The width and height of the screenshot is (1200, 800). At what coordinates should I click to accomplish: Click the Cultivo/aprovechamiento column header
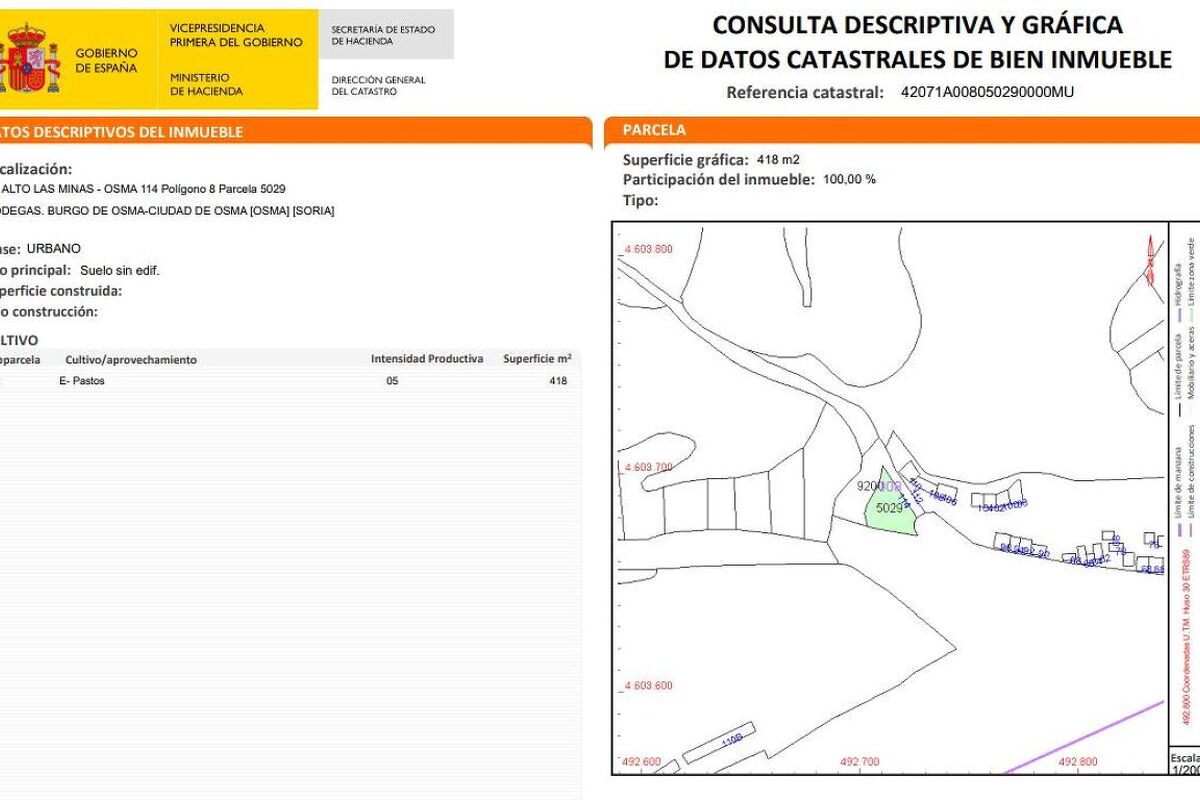(131, 359)
